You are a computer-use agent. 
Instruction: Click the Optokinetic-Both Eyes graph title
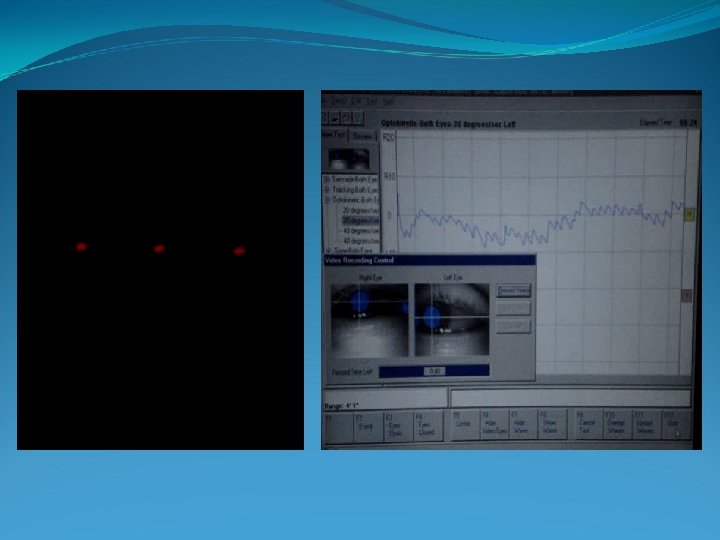pos(448,124)
